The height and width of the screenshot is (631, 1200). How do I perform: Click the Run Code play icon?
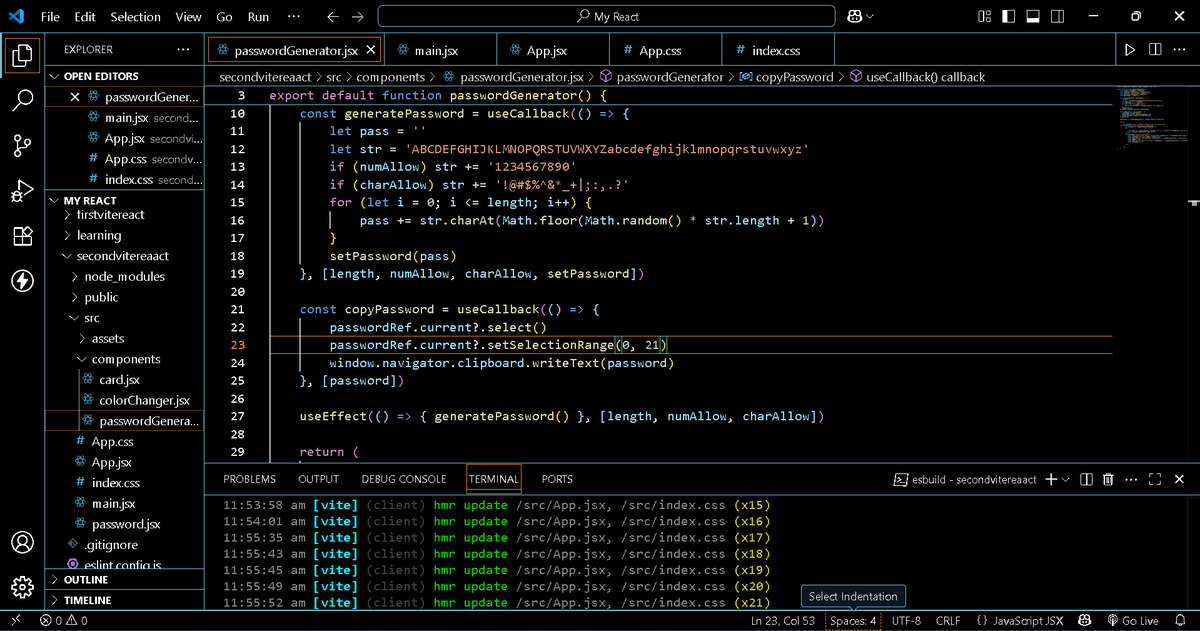pos(1130,50)
